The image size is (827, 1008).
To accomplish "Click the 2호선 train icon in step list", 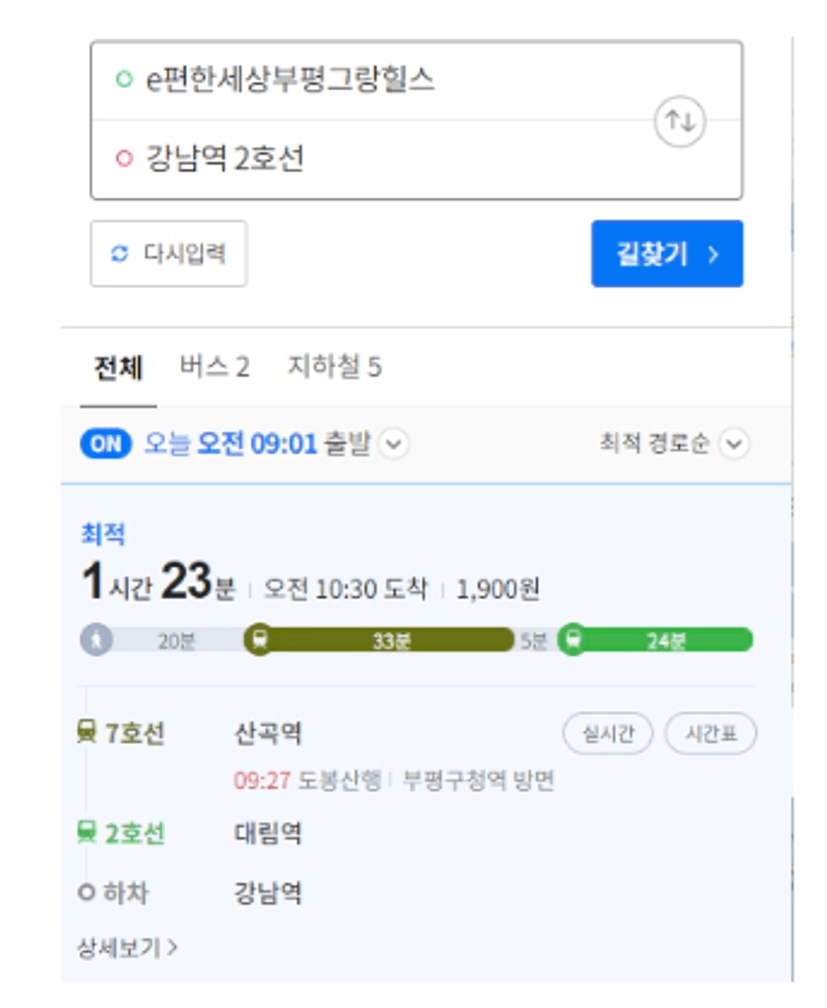I will point(86,832).
